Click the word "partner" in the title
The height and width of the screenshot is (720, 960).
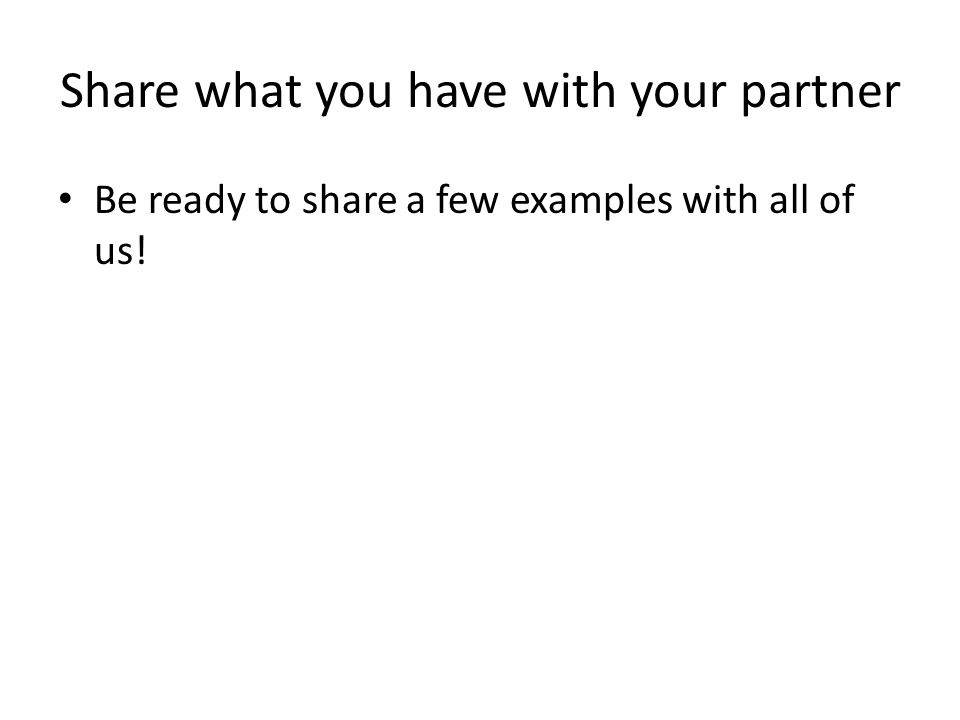(820, 95)
